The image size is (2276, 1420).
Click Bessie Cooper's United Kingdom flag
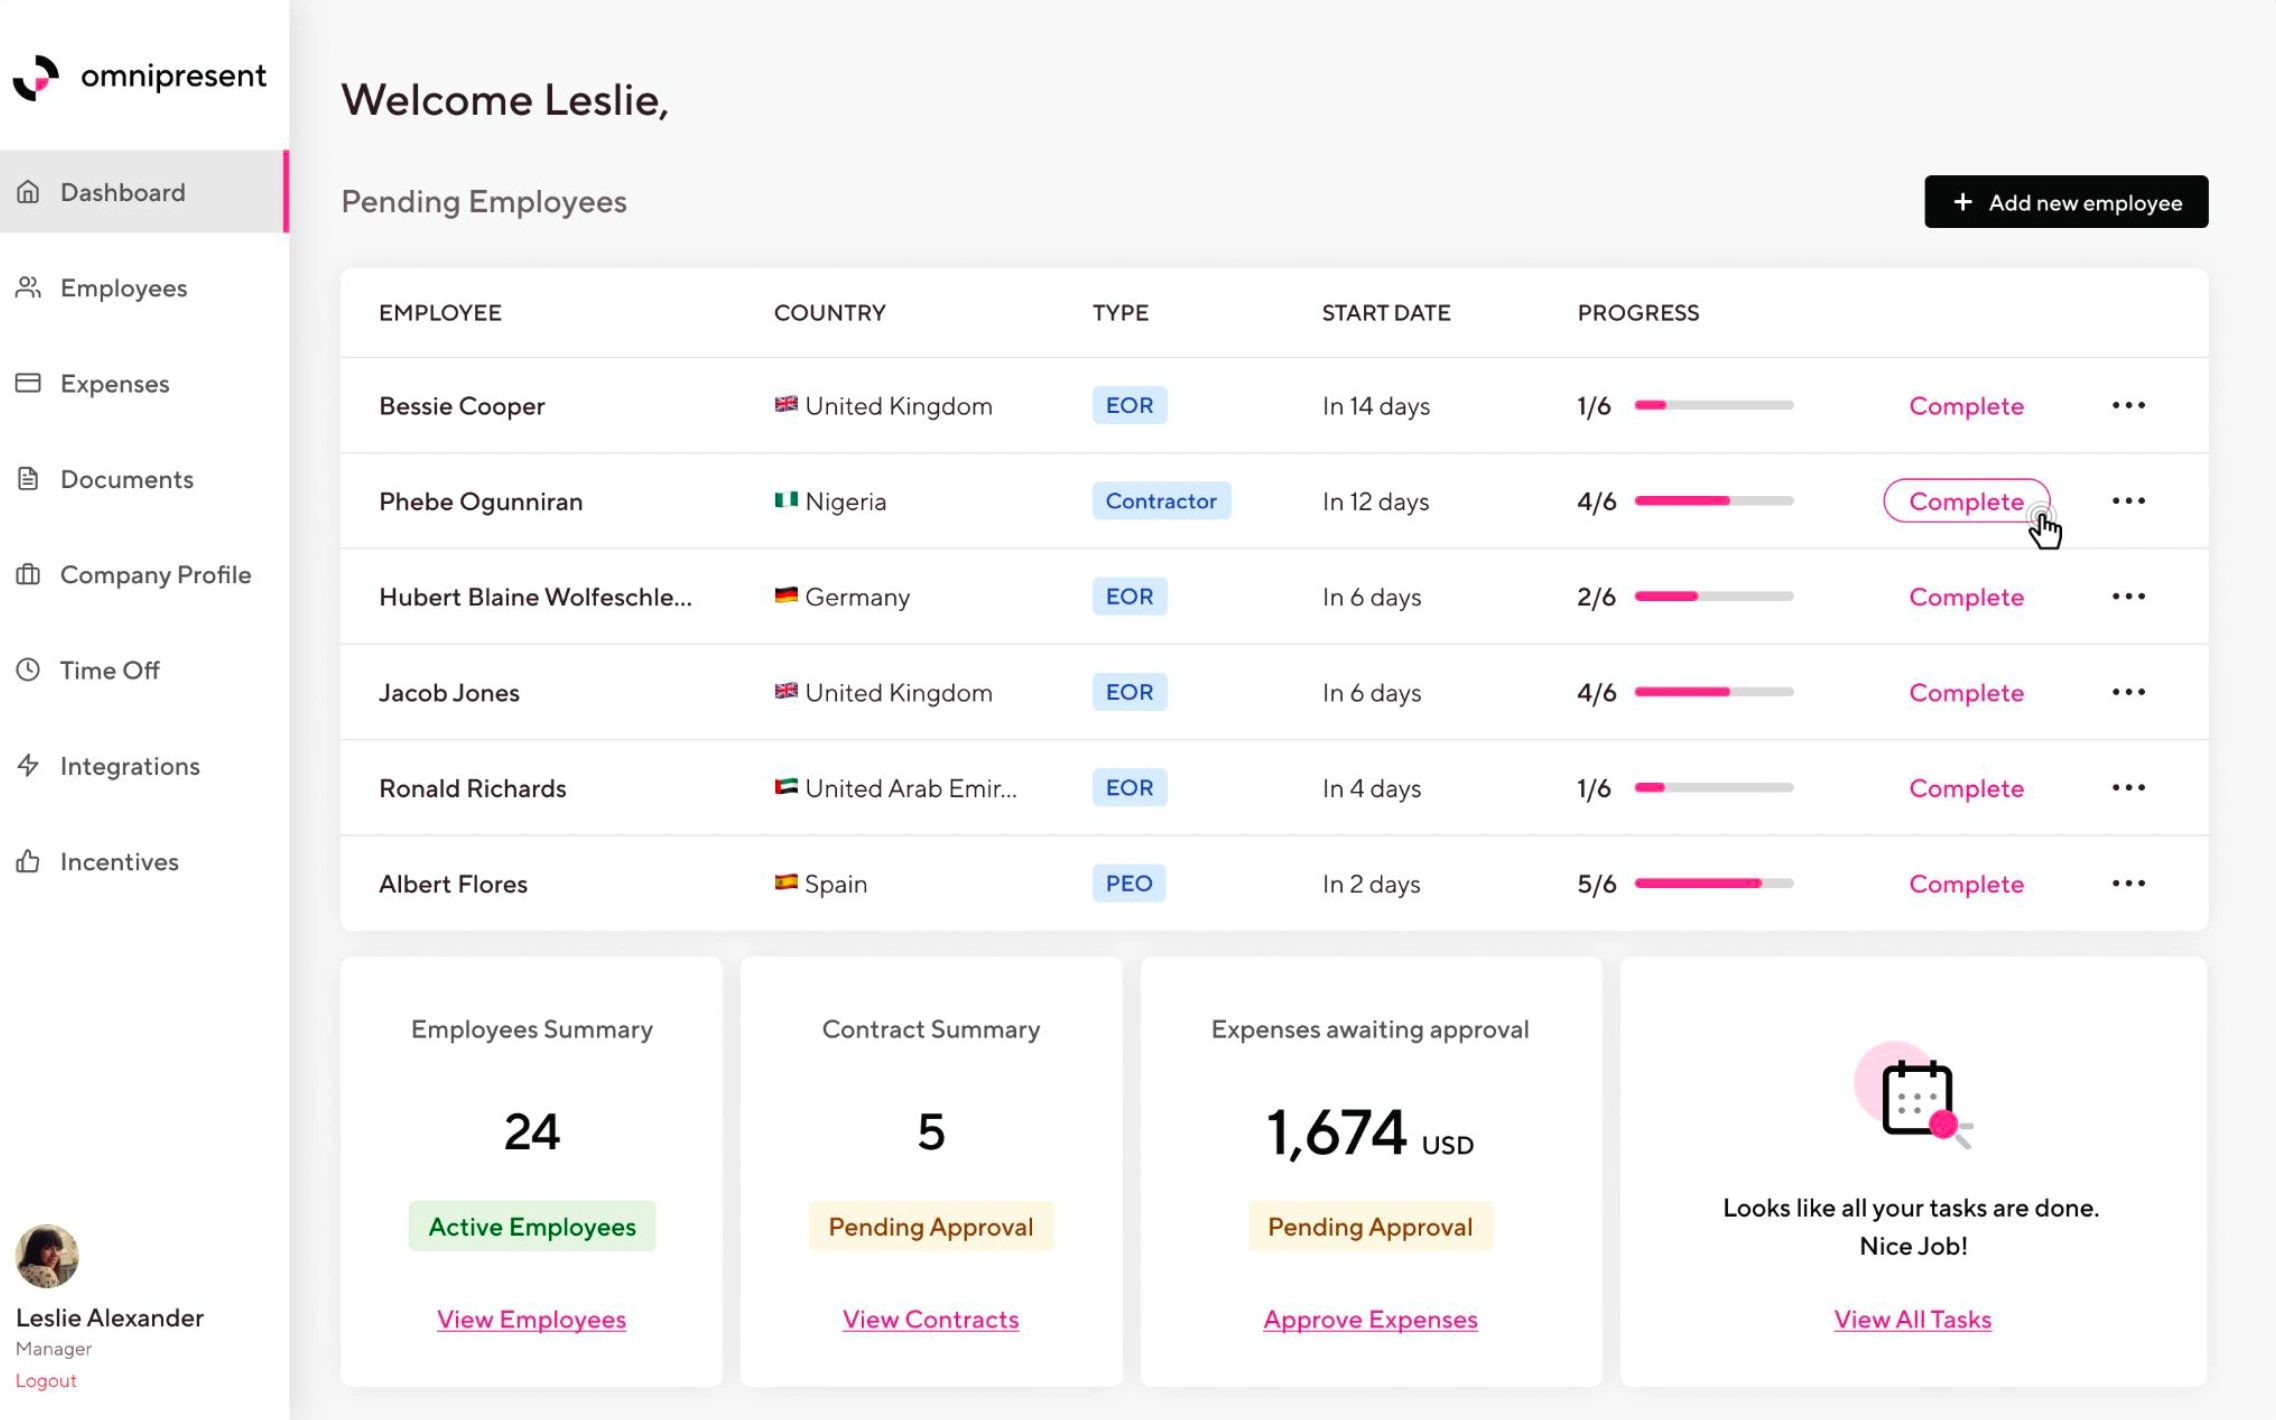pyautogui.click(x=786, y=404)
